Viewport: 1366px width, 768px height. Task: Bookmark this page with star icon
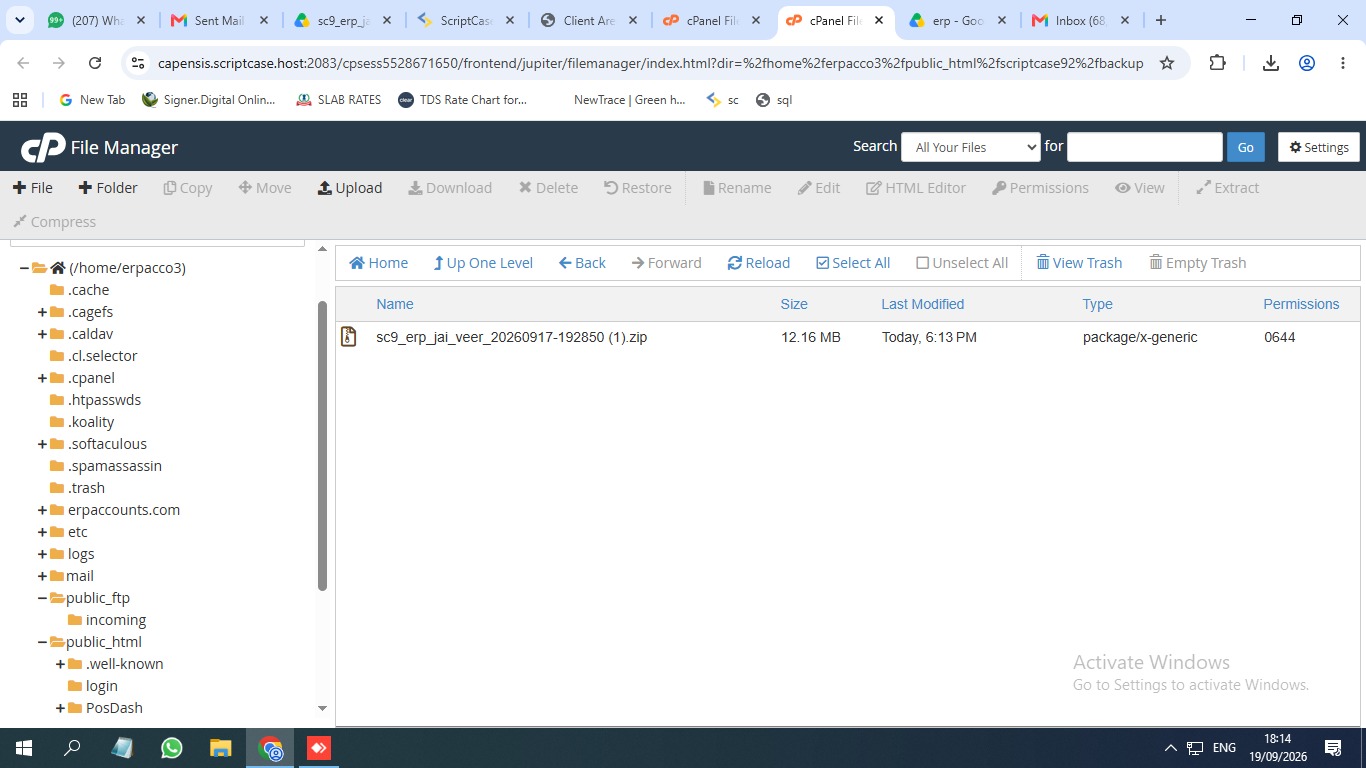[1166, 63]
